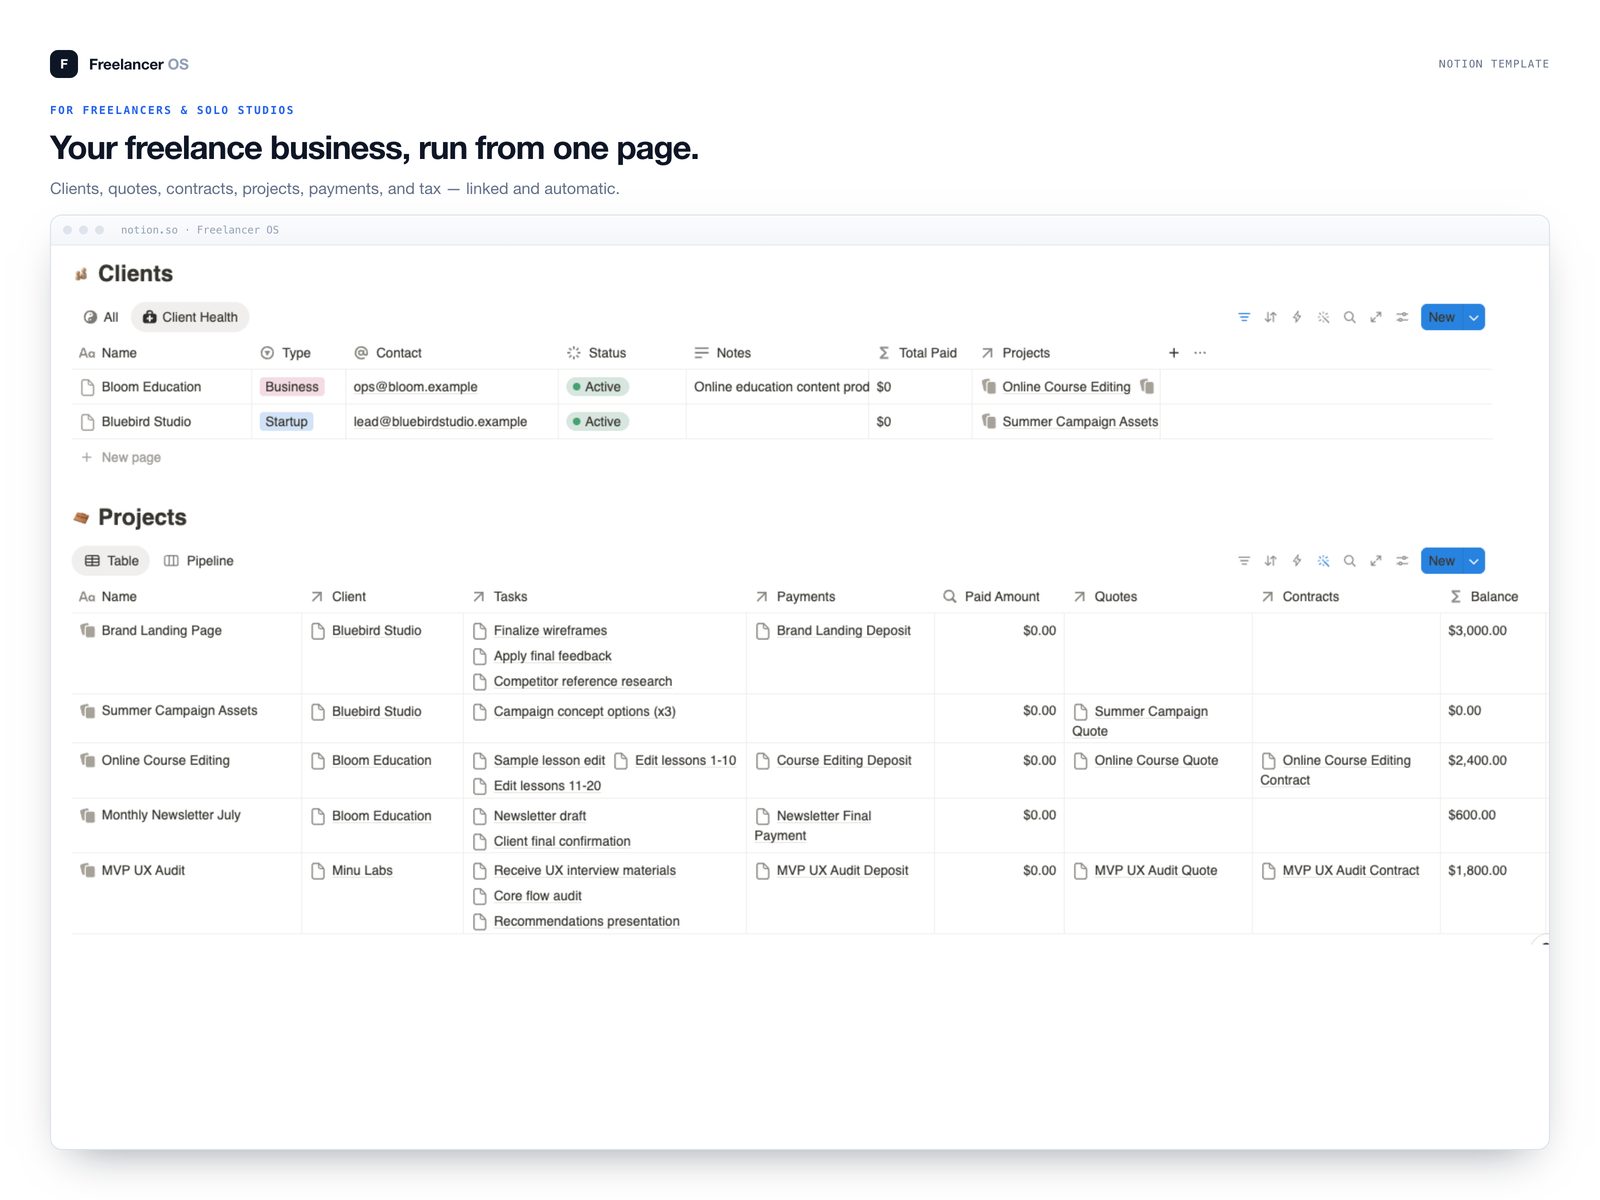The height and width of the screenshot is (1200, 1600).
Task: Click the Business type tag for Bloom Education
Action: click(292, 387)
